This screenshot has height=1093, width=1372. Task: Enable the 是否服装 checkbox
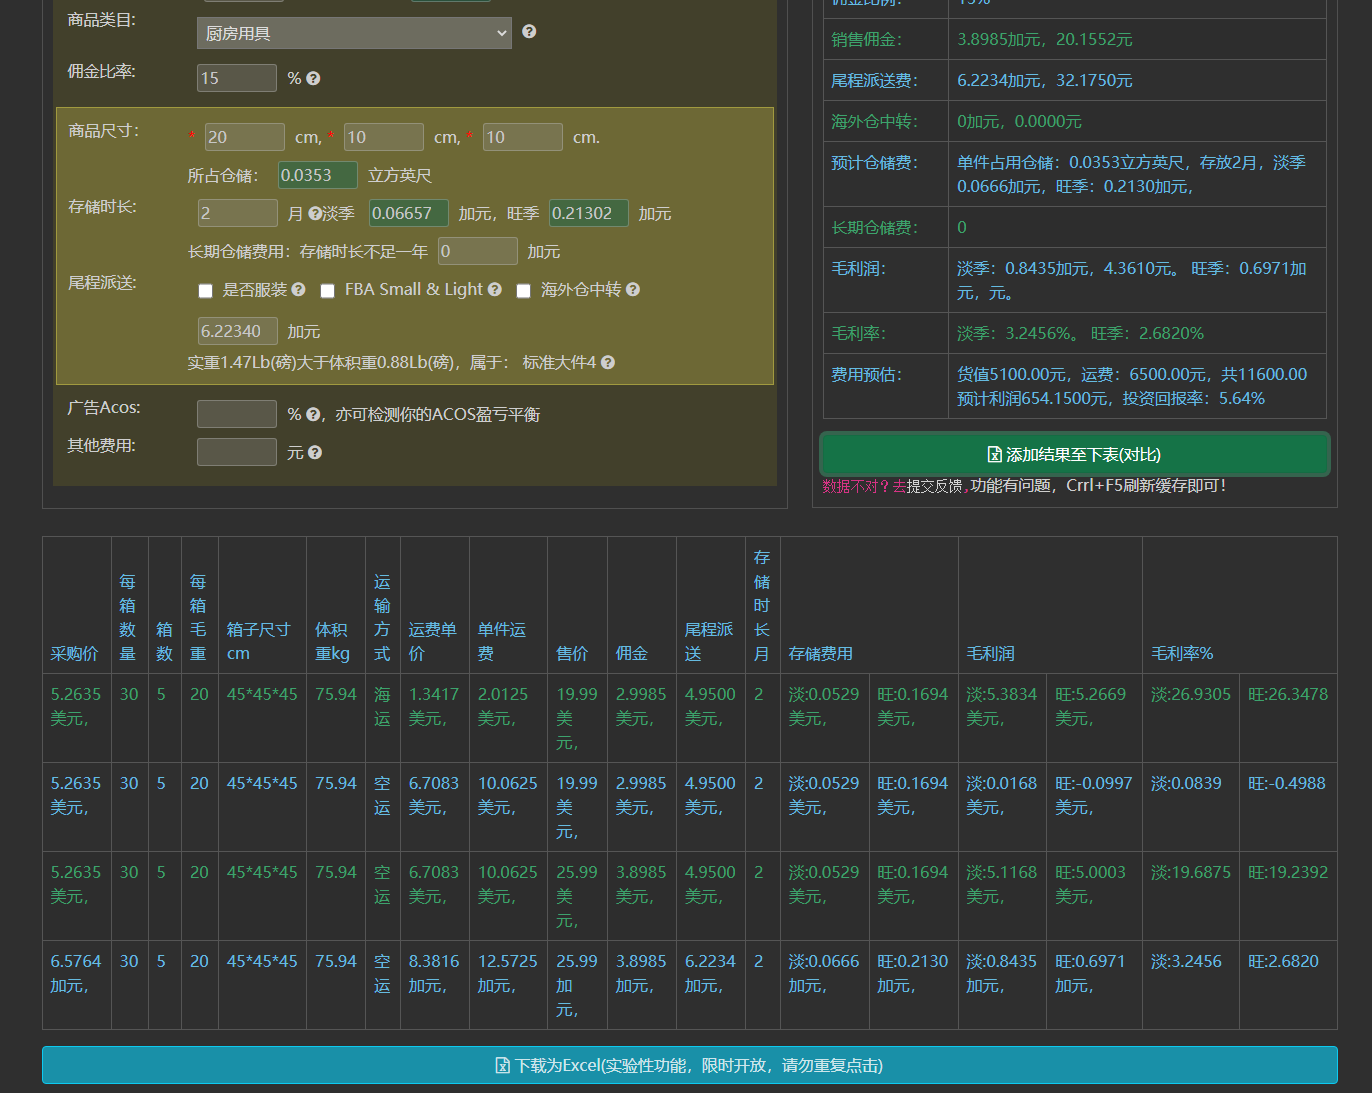tap(205, 291)
